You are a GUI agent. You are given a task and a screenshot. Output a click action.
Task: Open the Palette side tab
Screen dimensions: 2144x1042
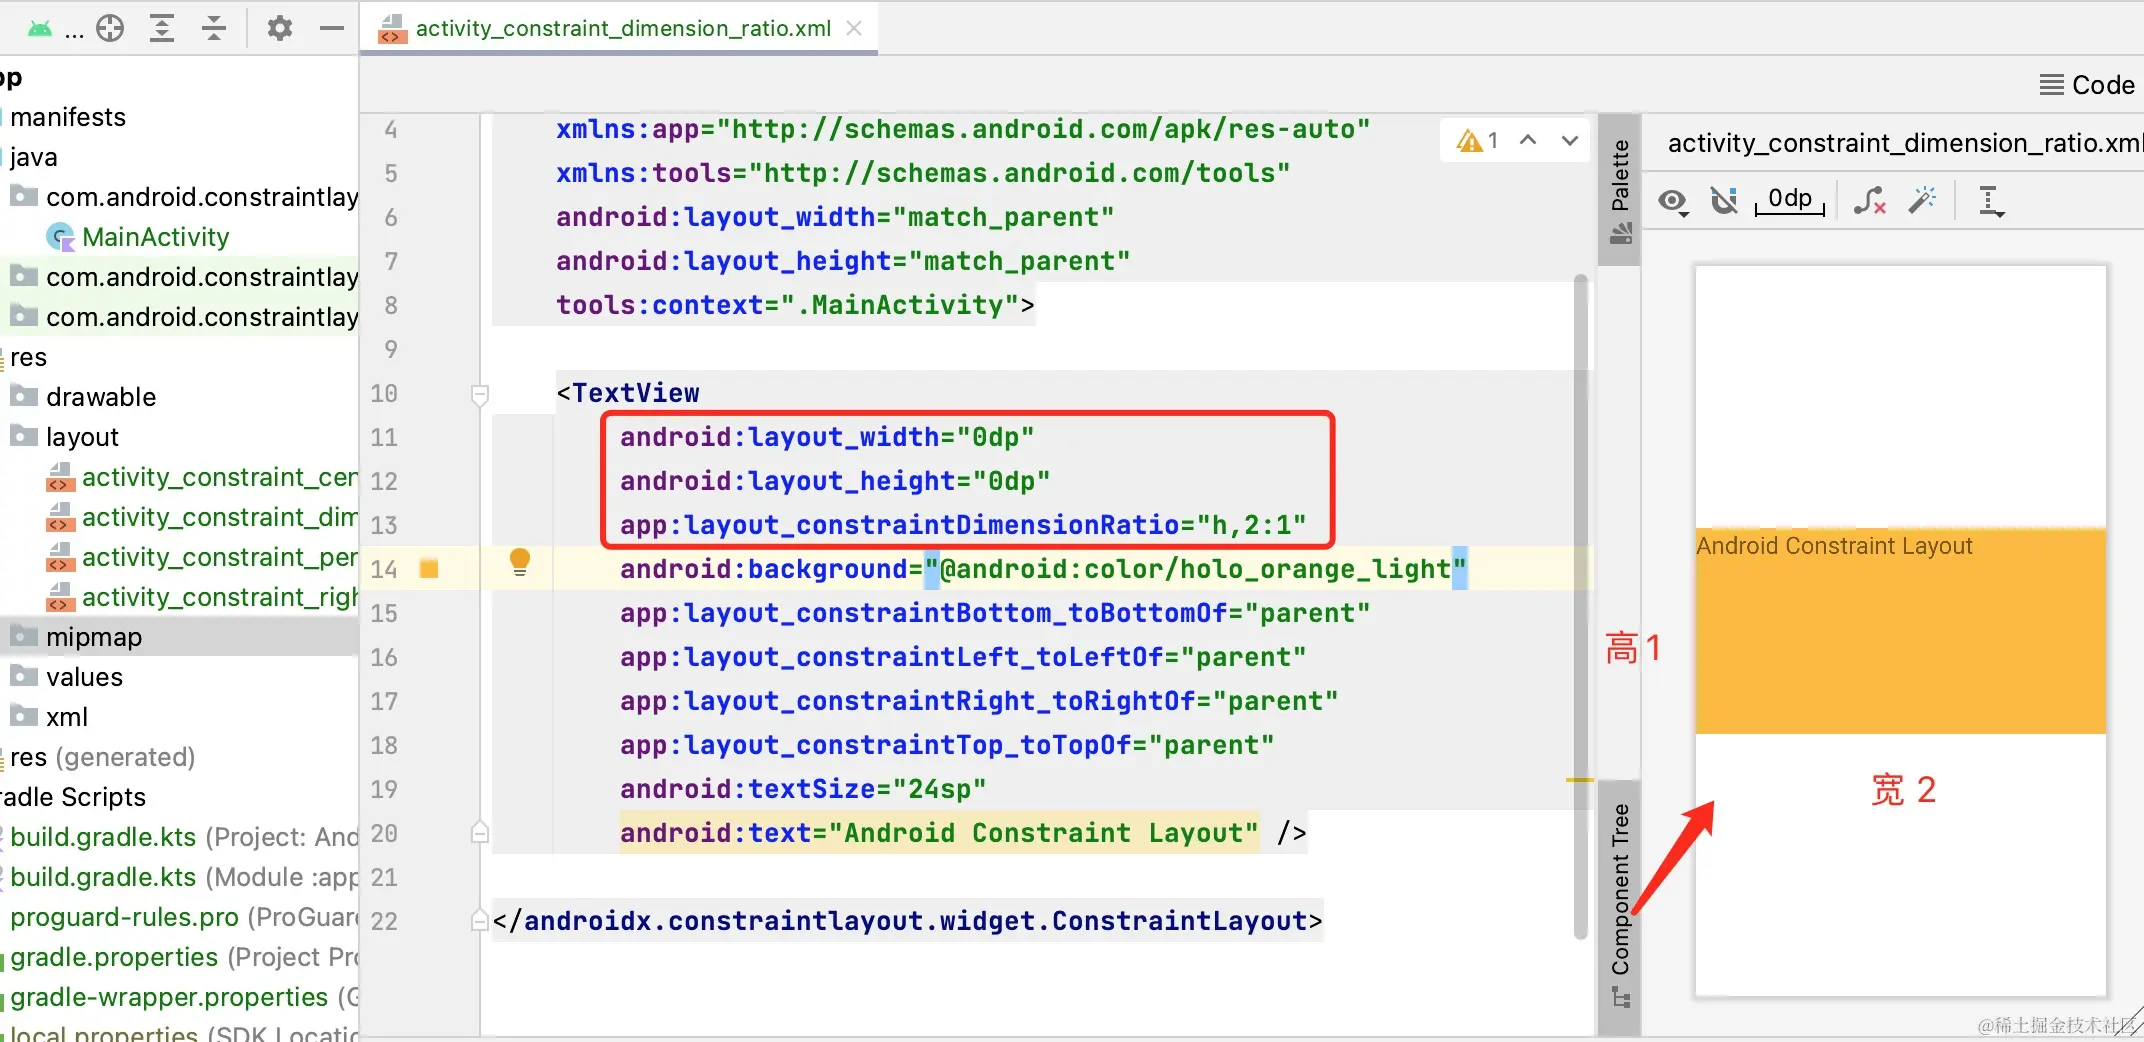1620,190
